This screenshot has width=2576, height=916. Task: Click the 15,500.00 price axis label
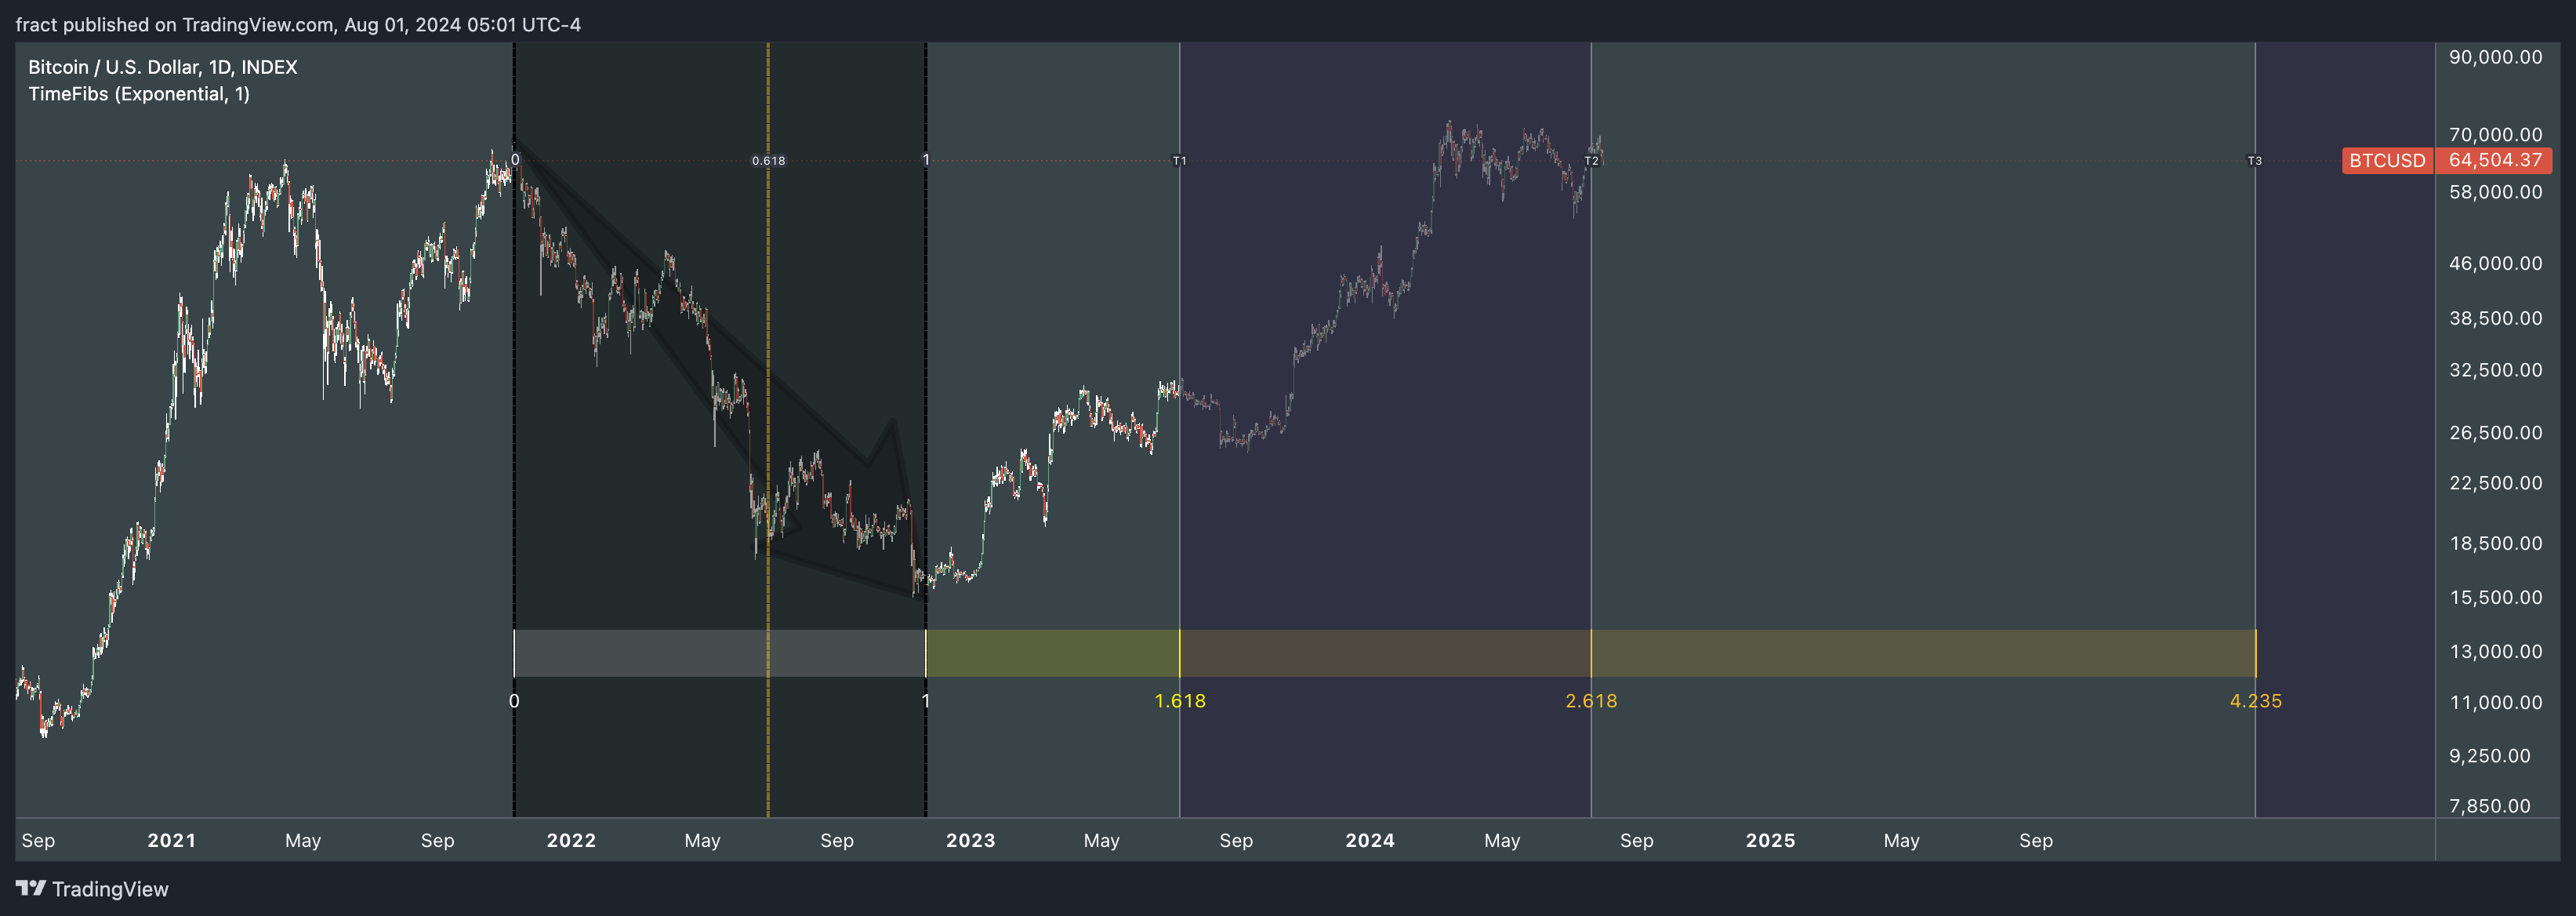click(x=2495, y=597)
